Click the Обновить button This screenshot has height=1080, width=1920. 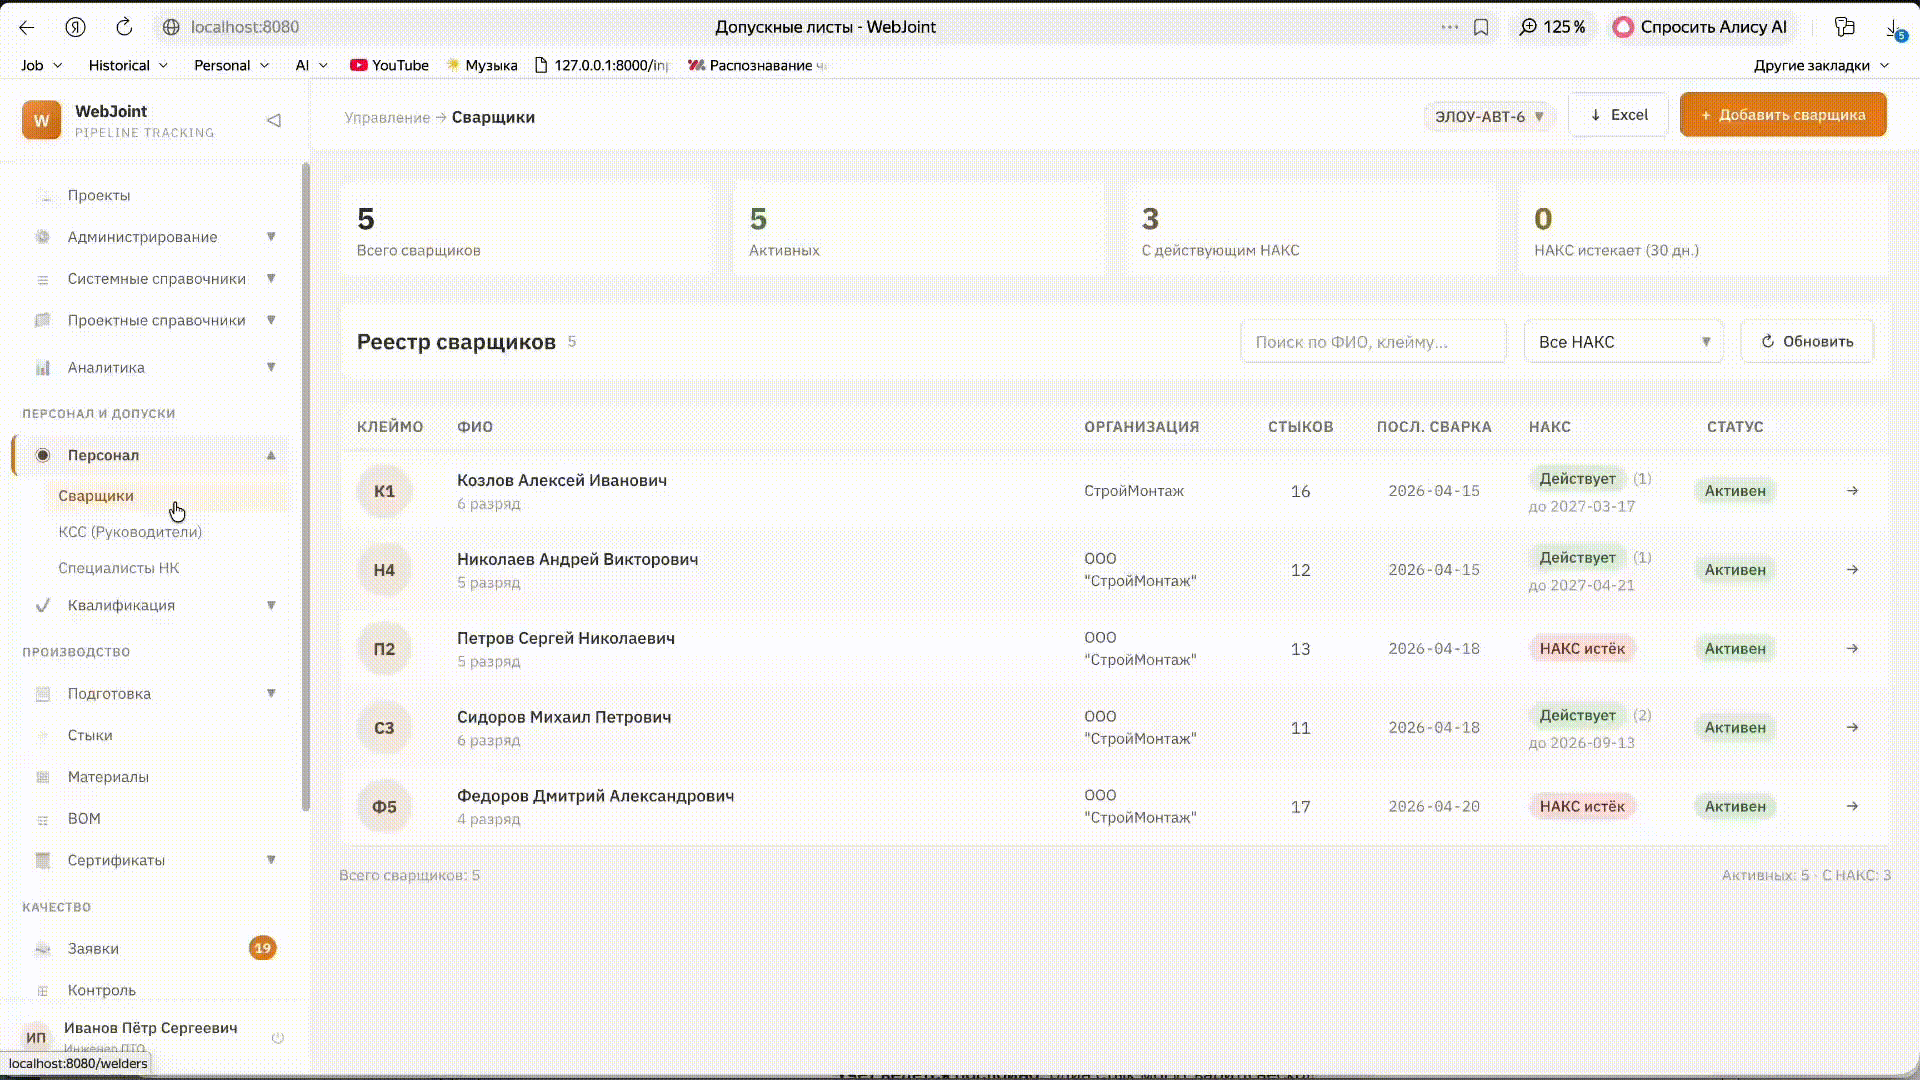1807,342
